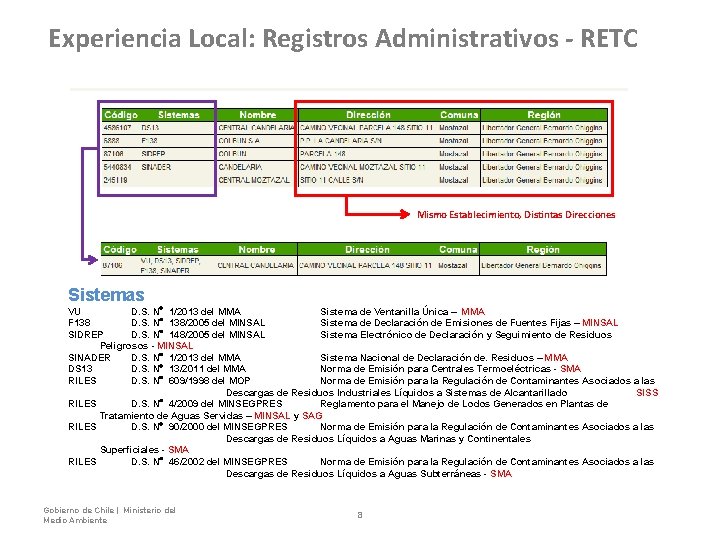Image resolution: width=720 pixels, height=540 pixels.
Task: Select 'SINADER' abbreviation in the systems list
Action: 90,358
